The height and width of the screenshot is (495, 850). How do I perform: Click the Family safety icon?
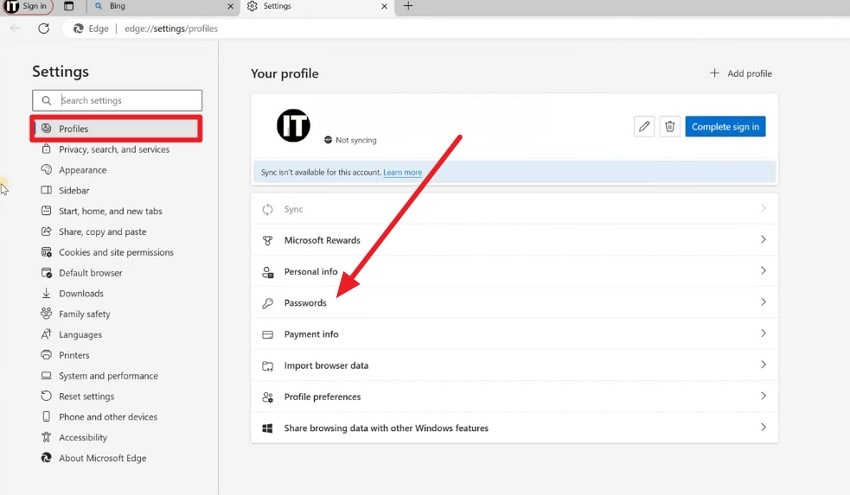[47, 313]
